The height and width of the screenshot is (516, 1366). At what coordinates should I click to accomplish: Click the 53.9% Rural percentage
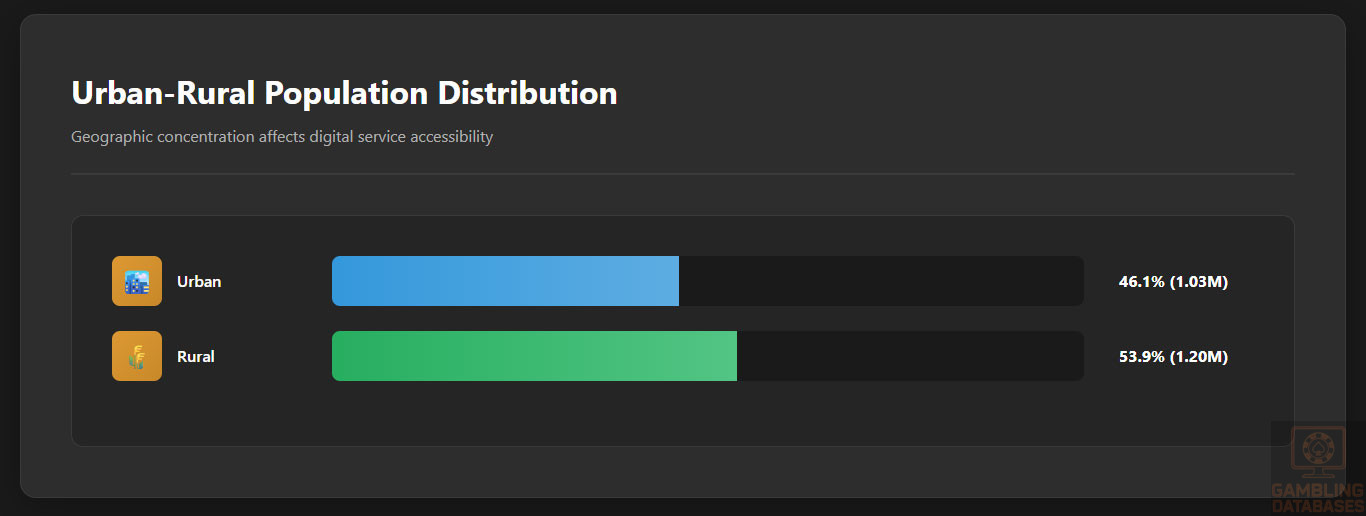[x=1141, y=357]
